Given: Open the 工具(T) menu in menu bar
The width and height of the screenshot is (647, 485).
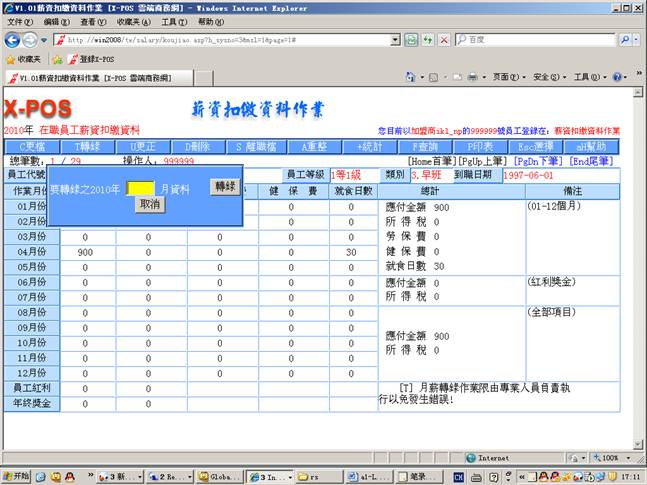Looking at the screenshot, I should pyautogui.click(x=173, y=21).
